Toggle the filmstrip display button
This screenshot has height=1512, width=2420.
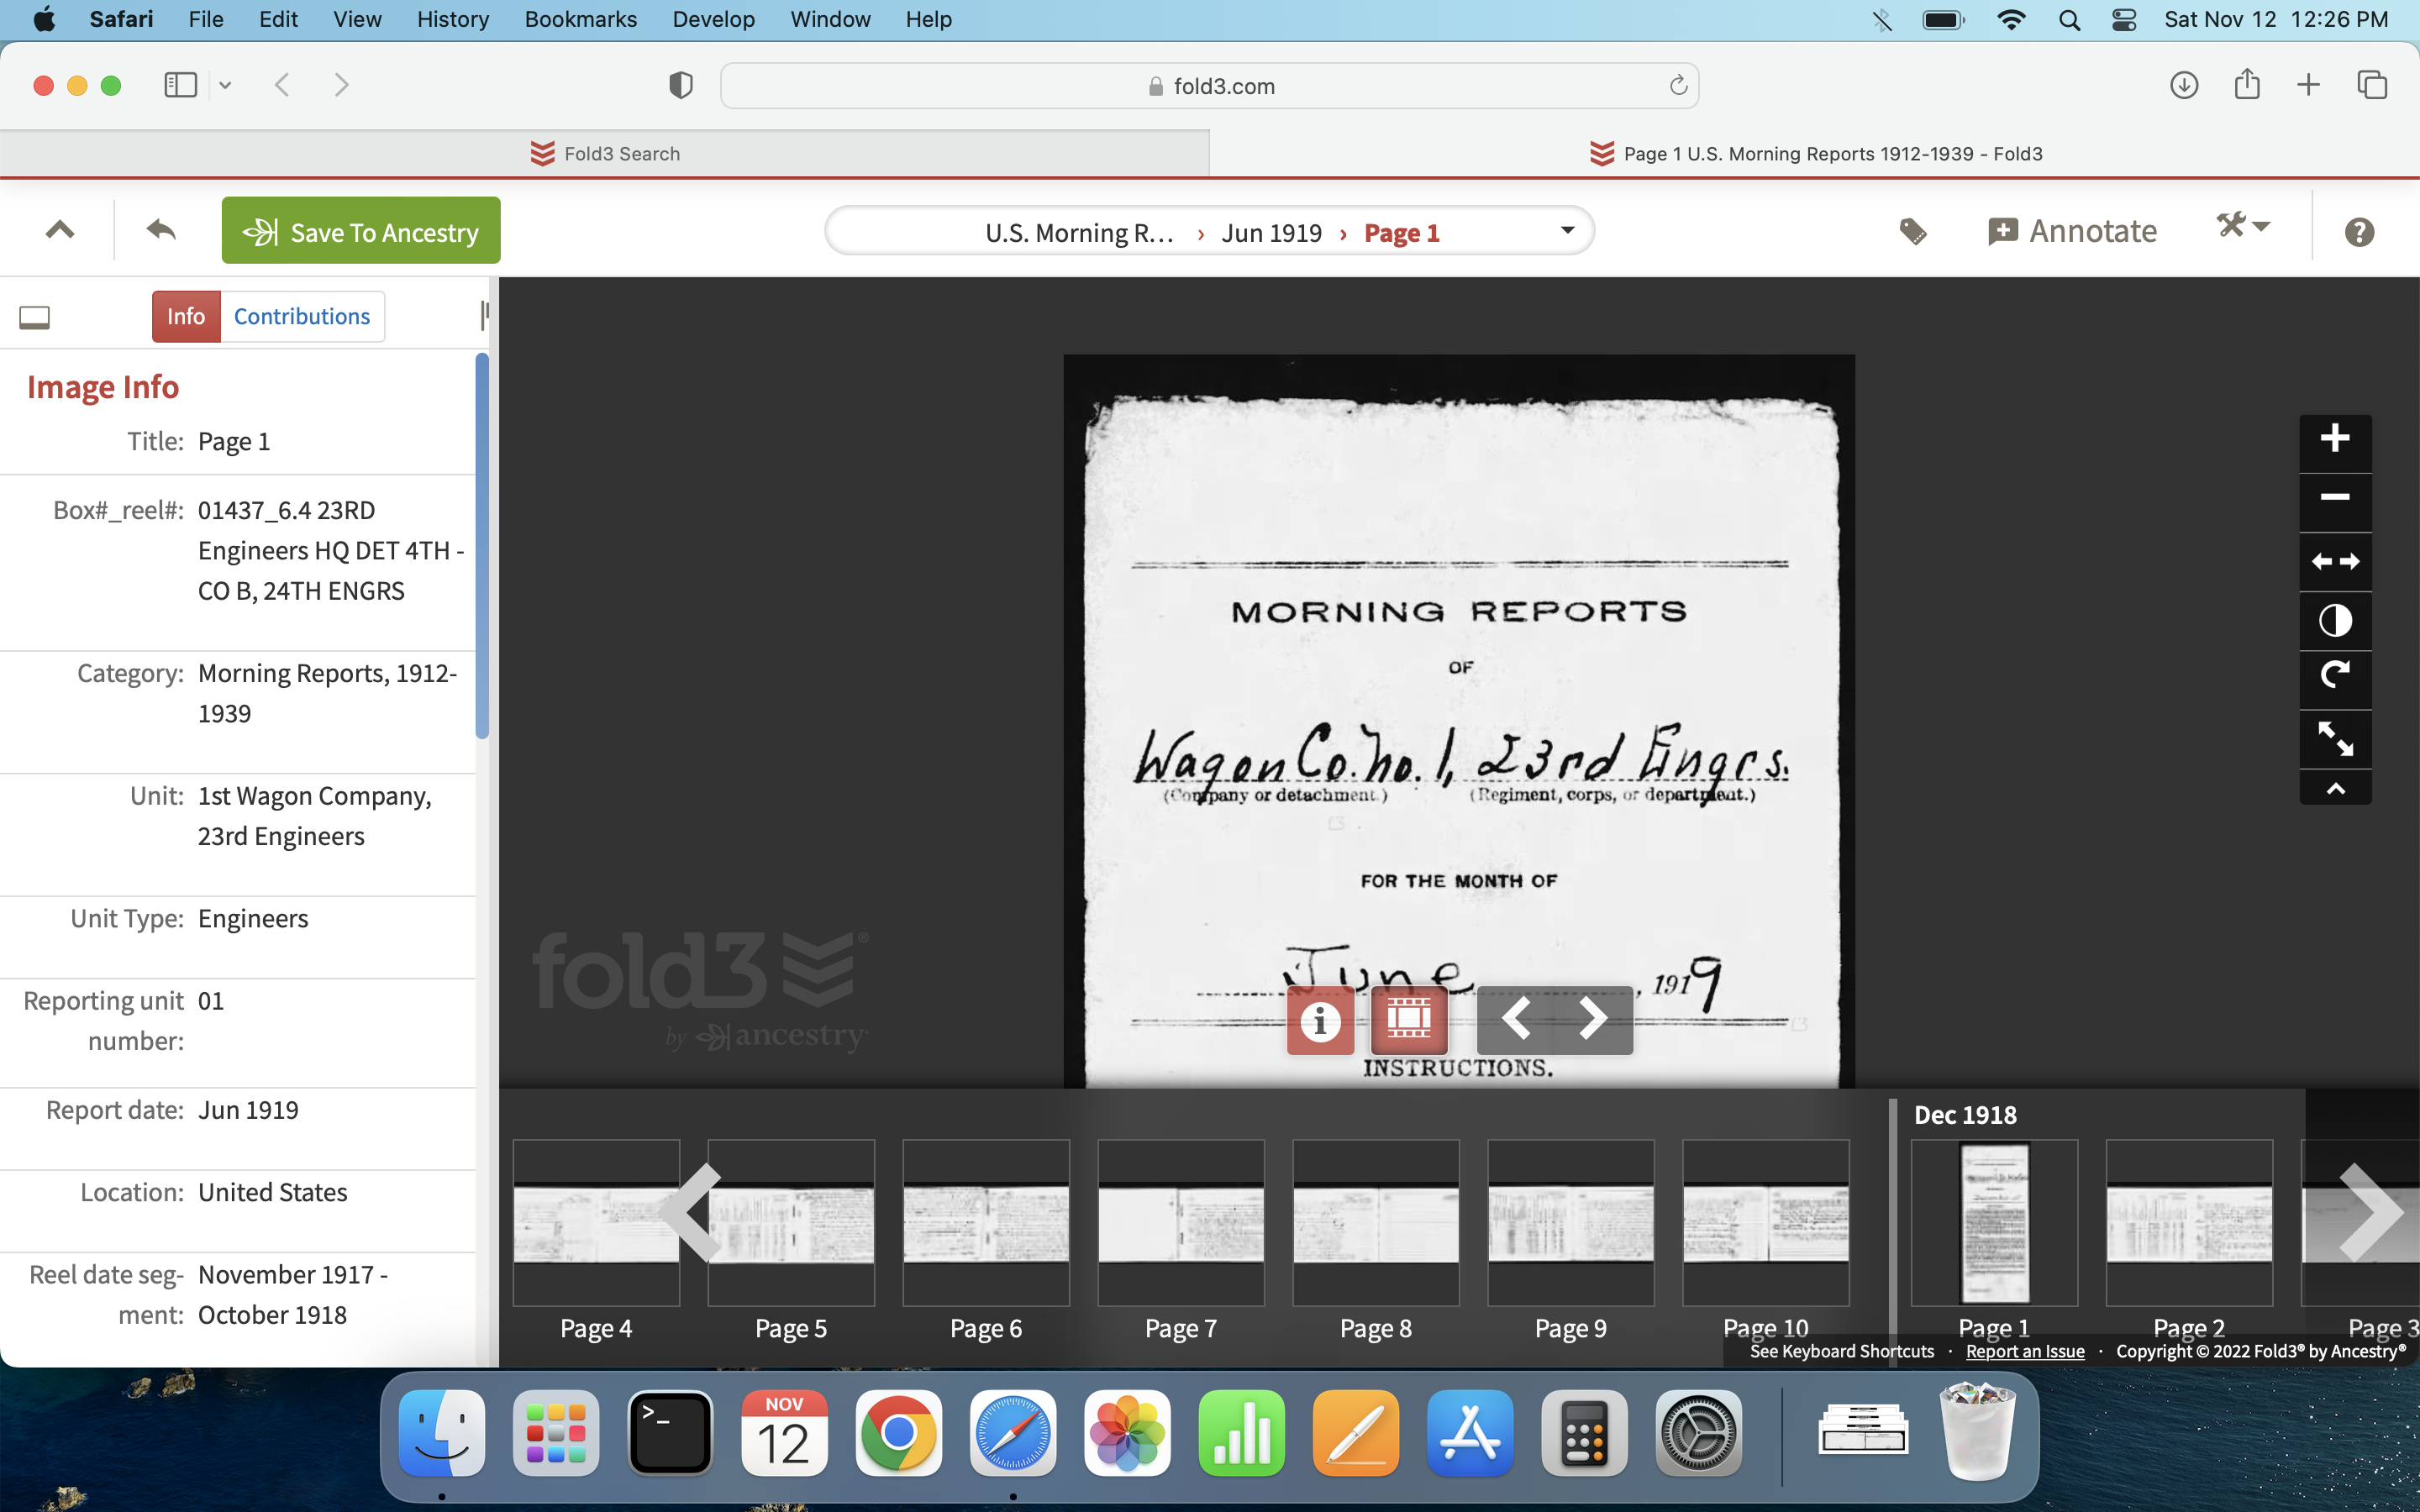coord(1408,1020)
